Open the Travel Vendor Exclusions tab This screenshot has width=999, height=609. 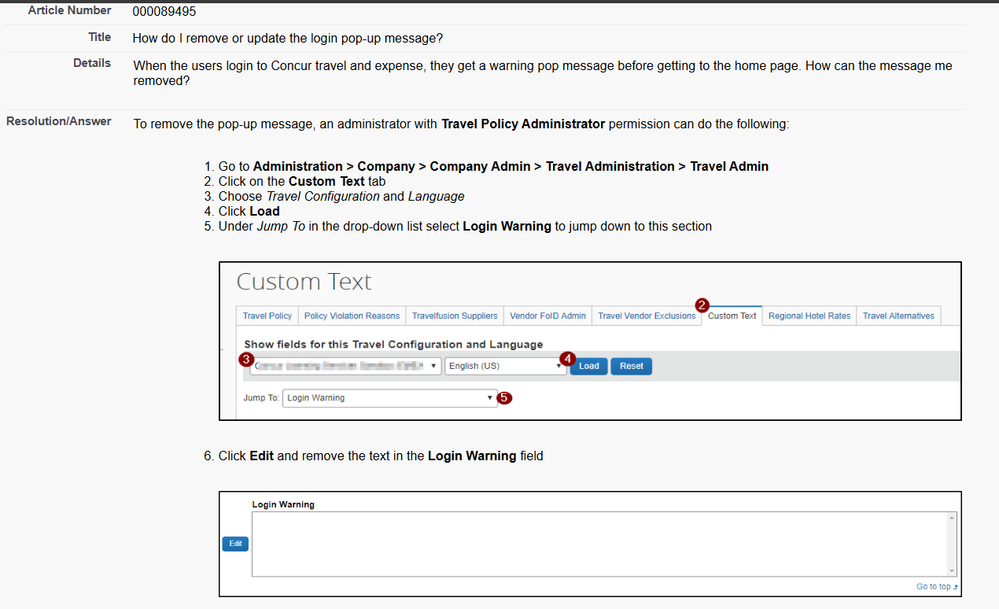click(x=646, y=316)
